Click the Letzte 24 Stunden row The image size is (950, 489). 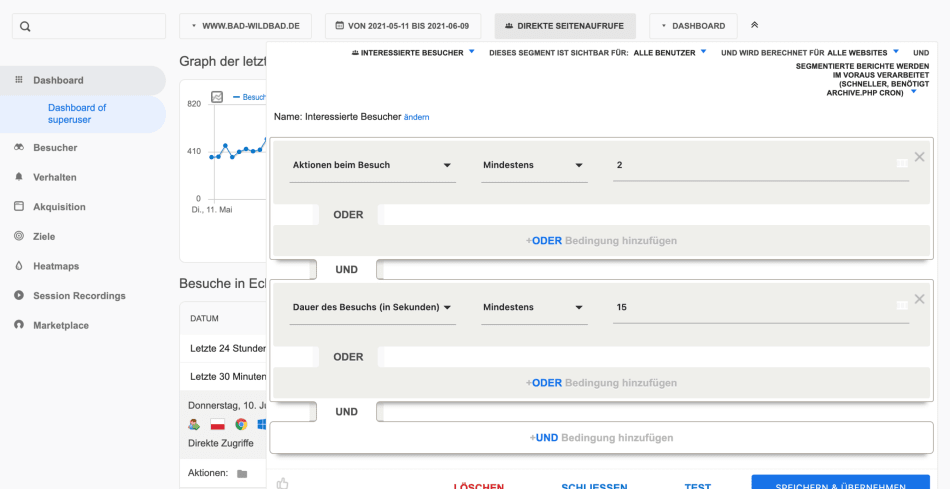point(224,348)
